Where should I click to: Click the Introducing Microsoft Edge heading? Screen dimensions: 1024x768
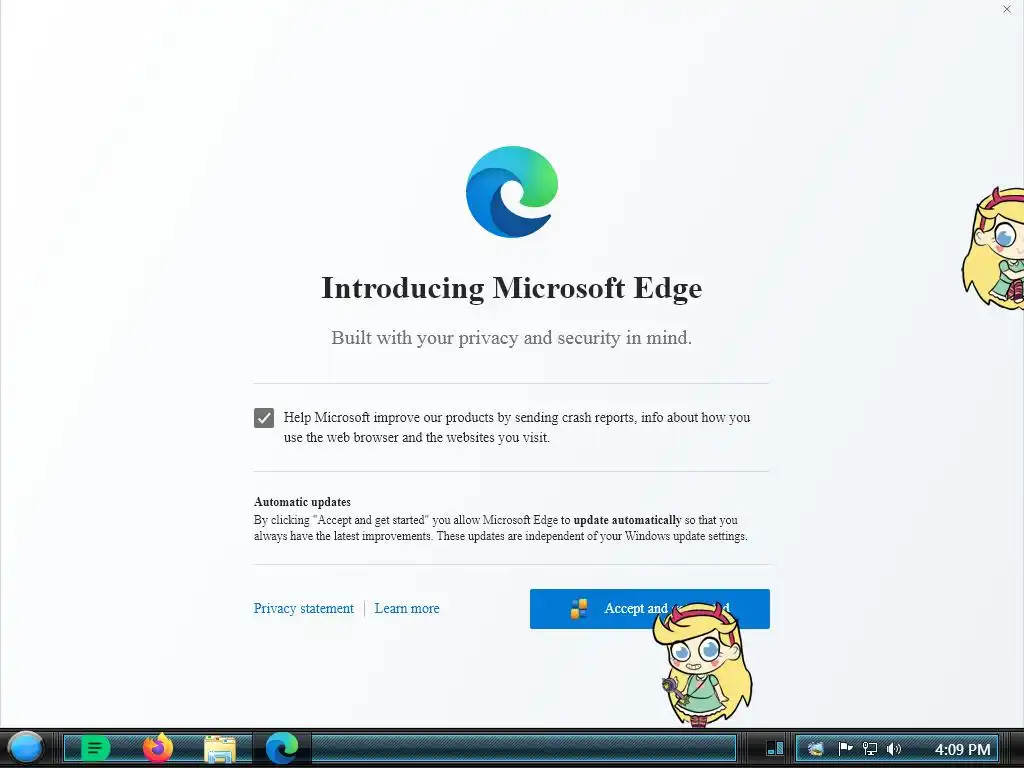511,288
